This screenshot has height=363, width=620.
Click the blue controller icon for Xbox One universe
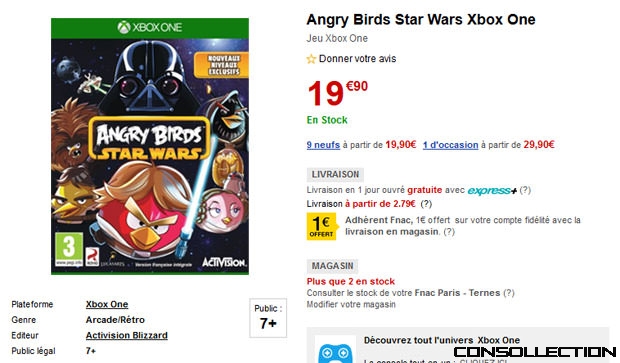[x=335, y=352]
